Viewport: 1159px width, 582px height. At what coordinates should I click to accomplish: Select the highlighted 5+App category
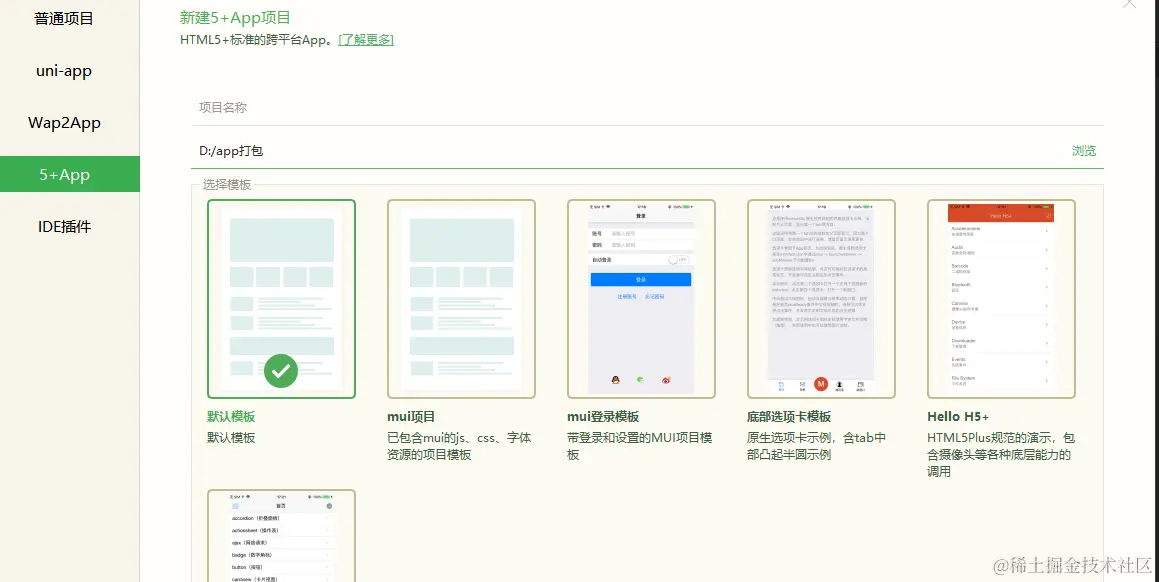pos(62,174)
